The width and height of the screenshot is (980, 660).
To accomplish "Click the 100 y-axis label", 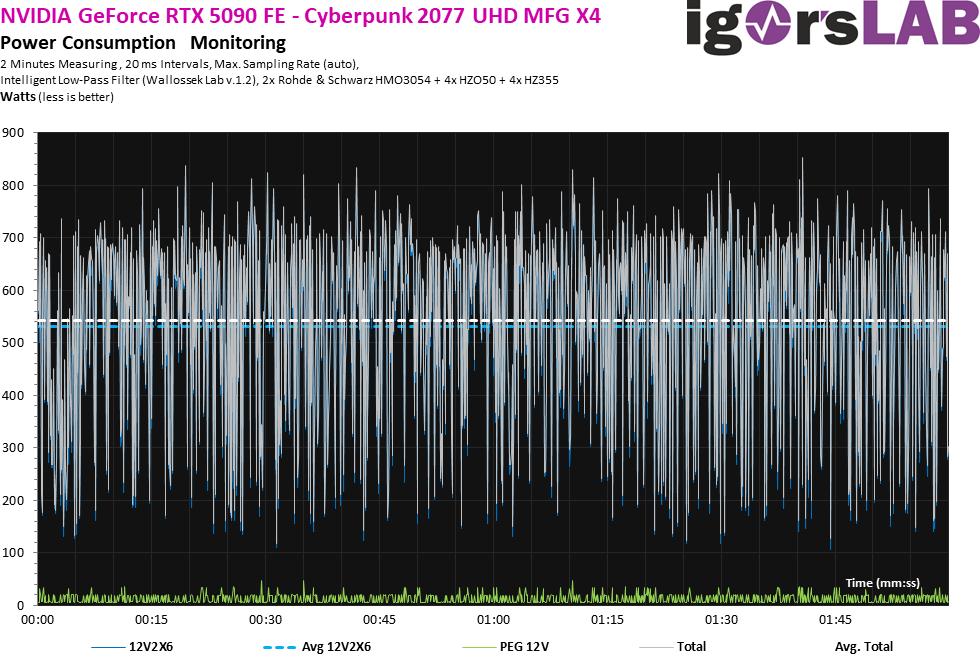I will click(13, 552).
